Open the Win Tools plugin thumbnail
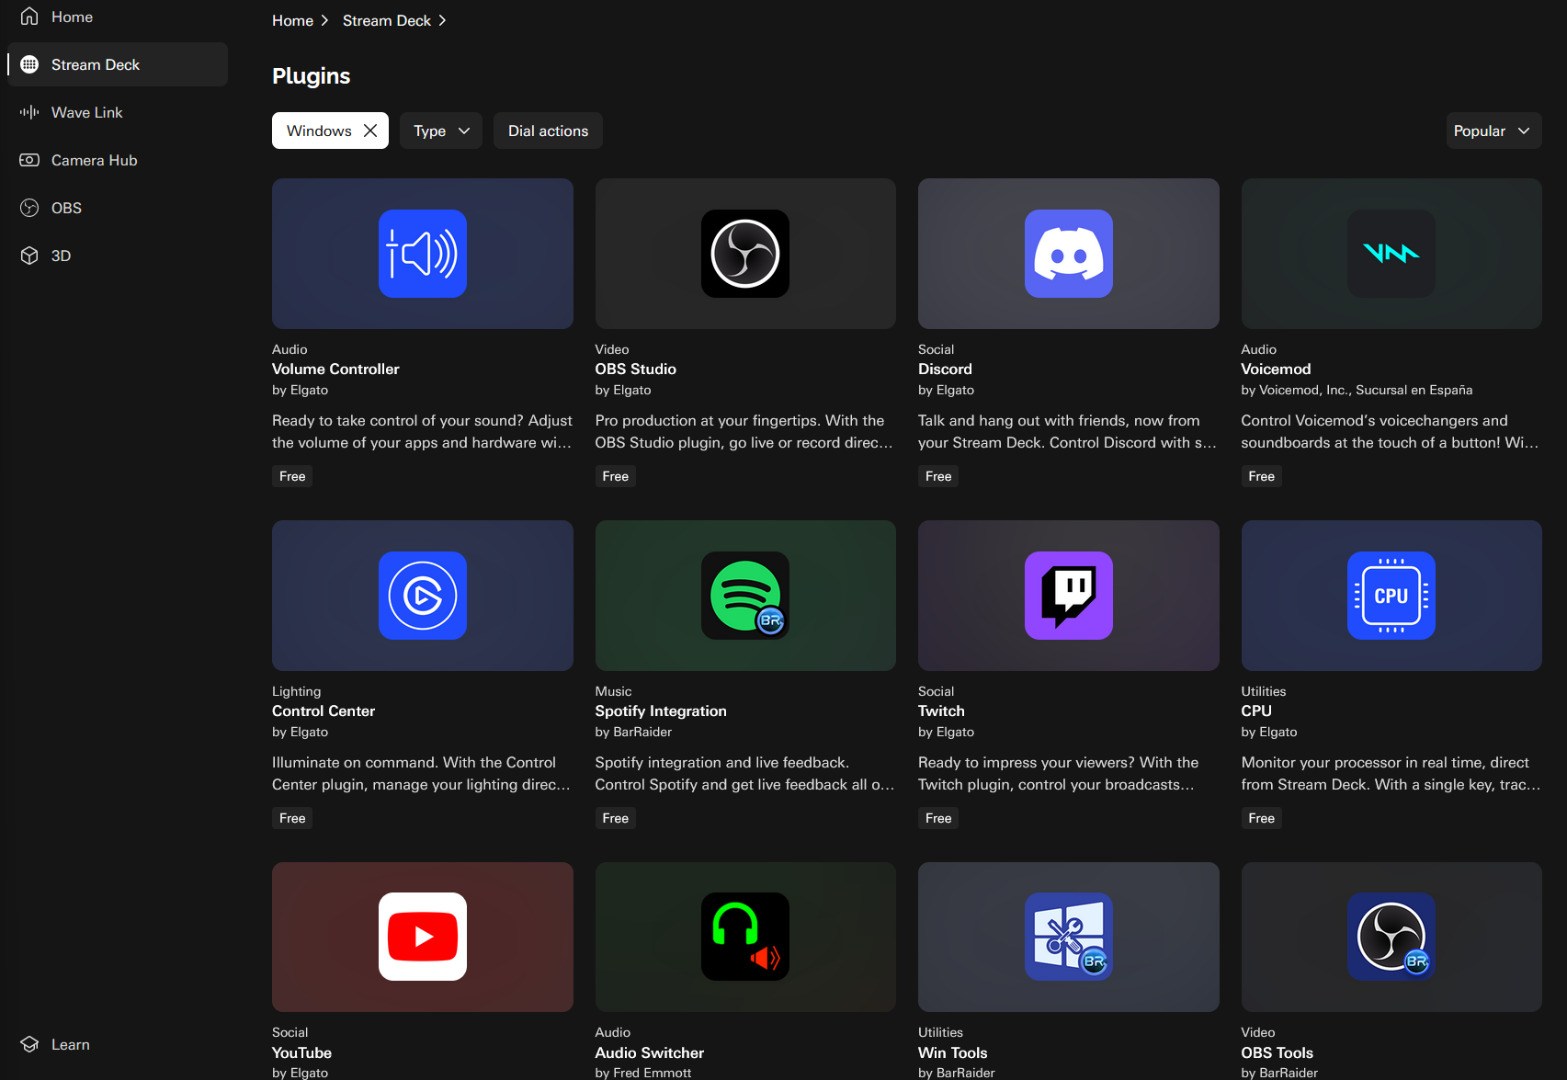The height and width of the screenshot is (1080, 1567). 1068,937
